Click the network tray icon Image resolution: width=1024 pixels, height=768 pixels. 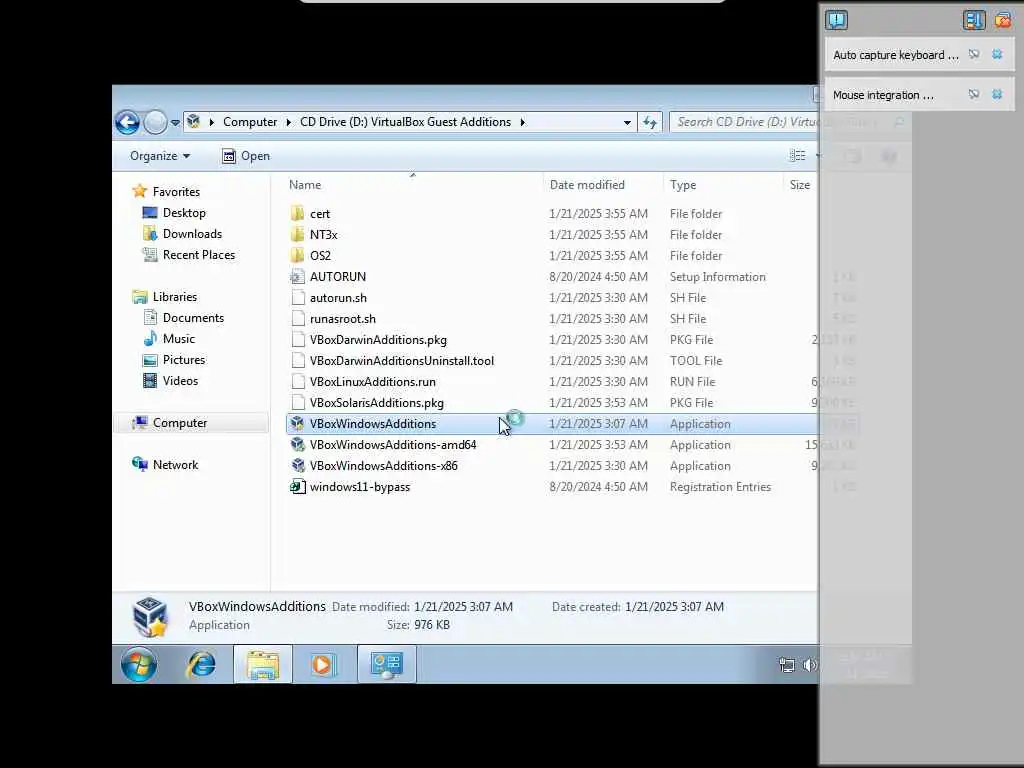[787, 665]
